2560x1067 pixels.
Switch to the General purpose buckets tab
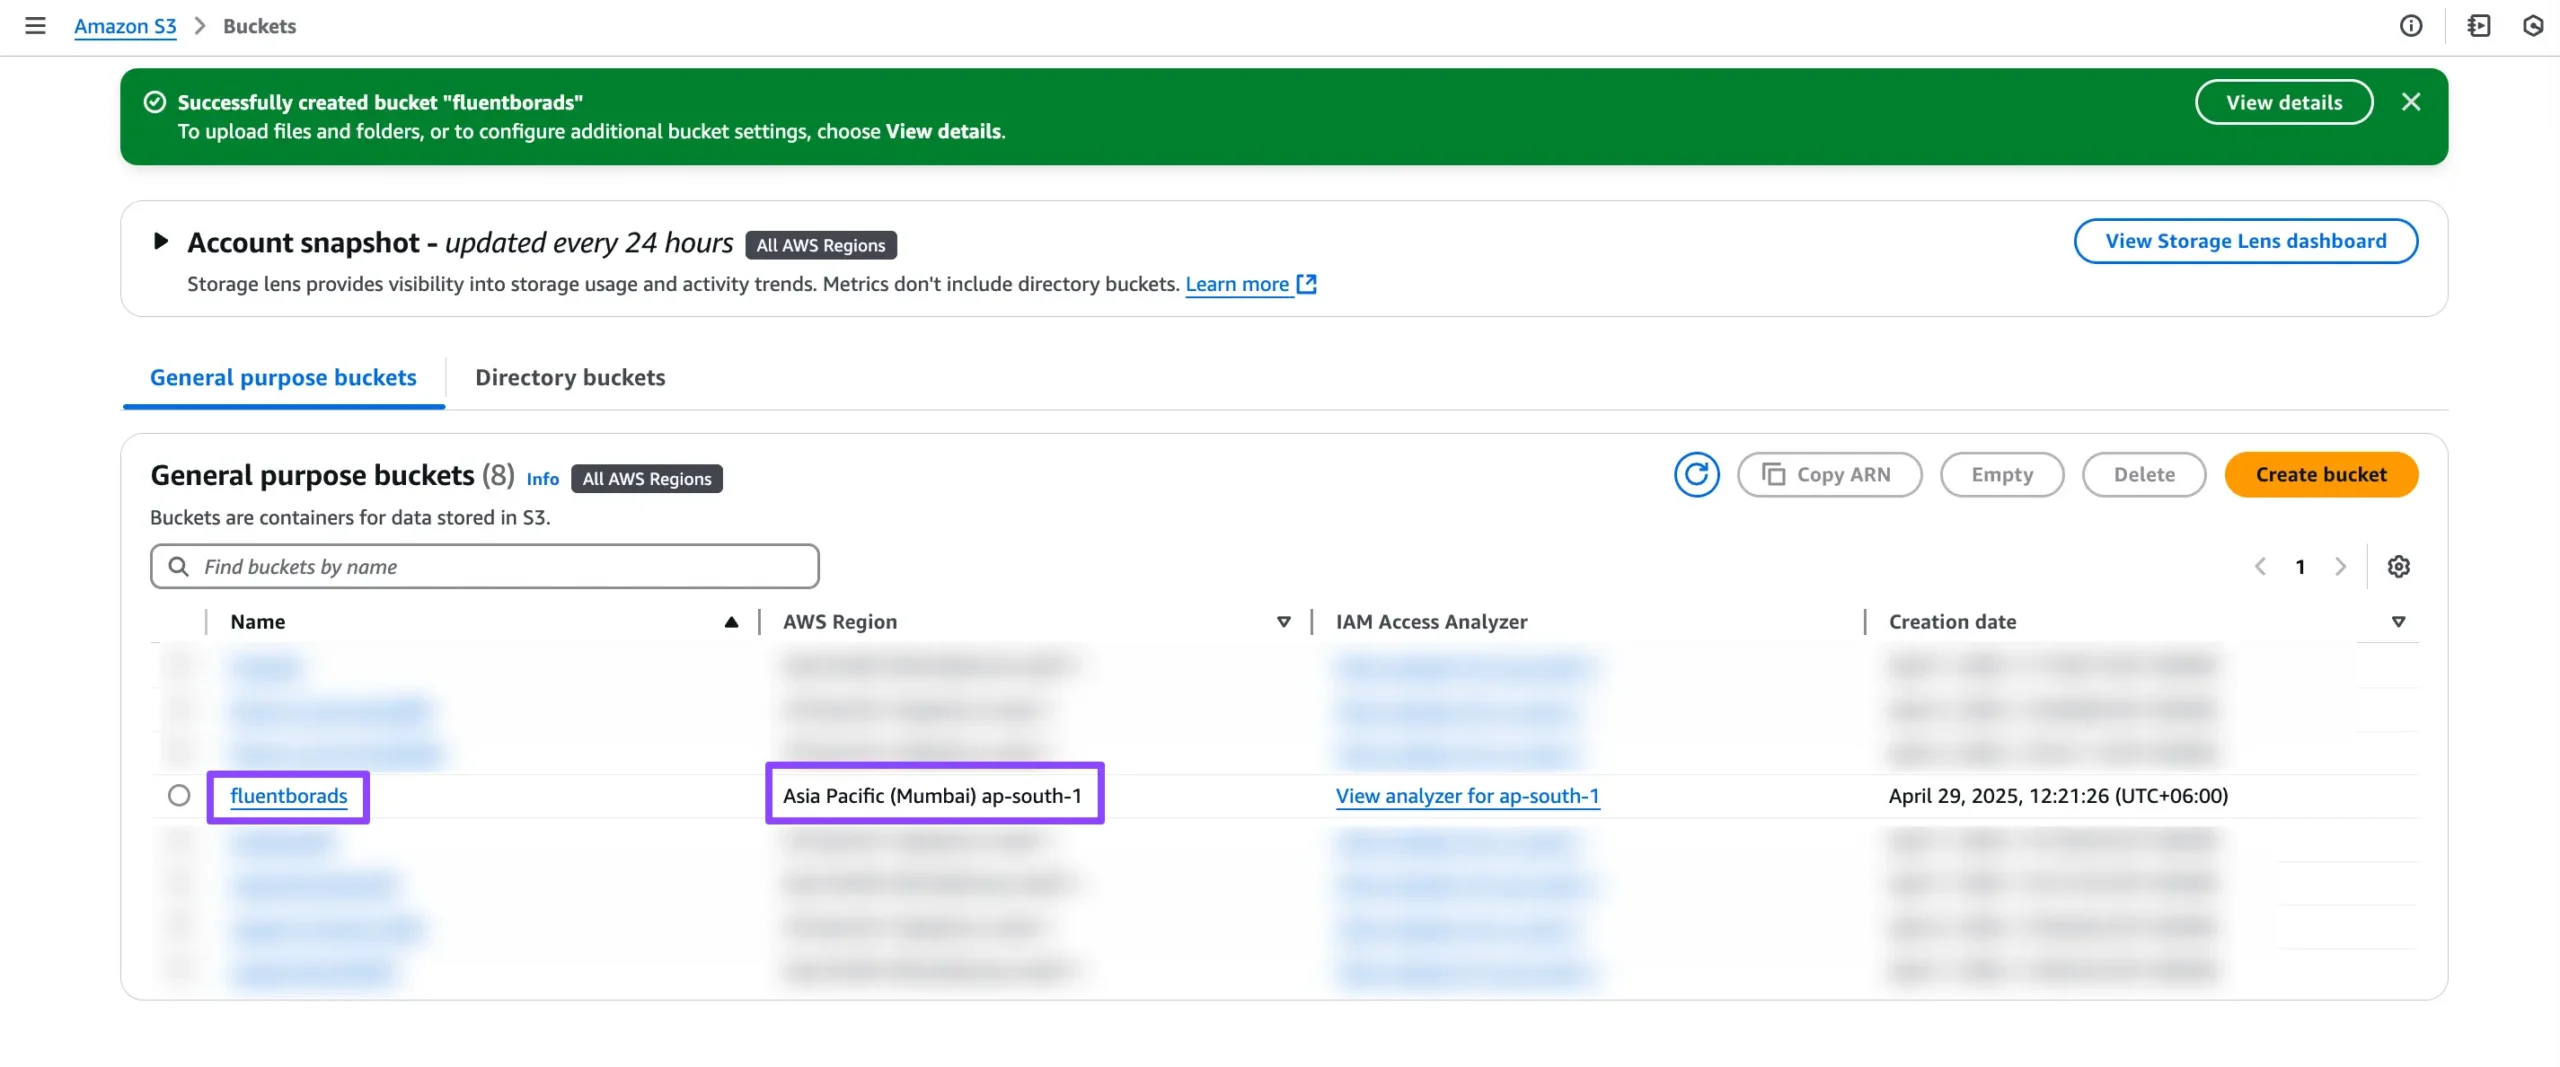tap(283, 377)
